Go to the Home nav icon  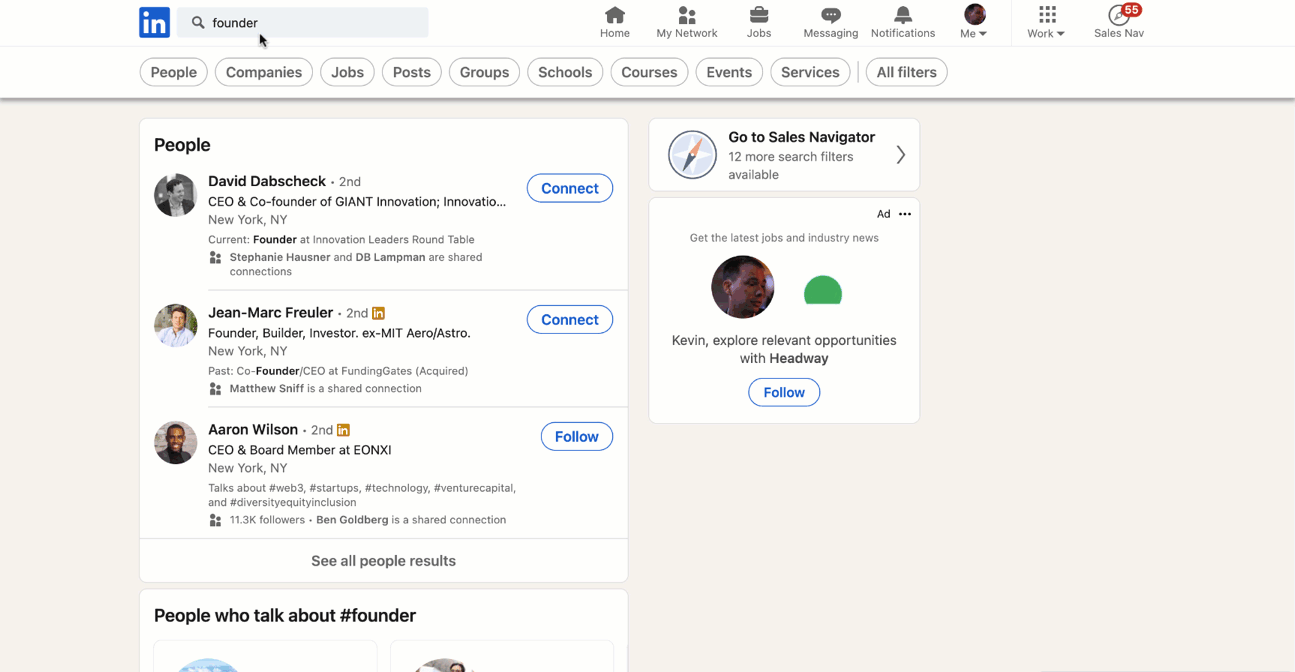coord(615,15)
